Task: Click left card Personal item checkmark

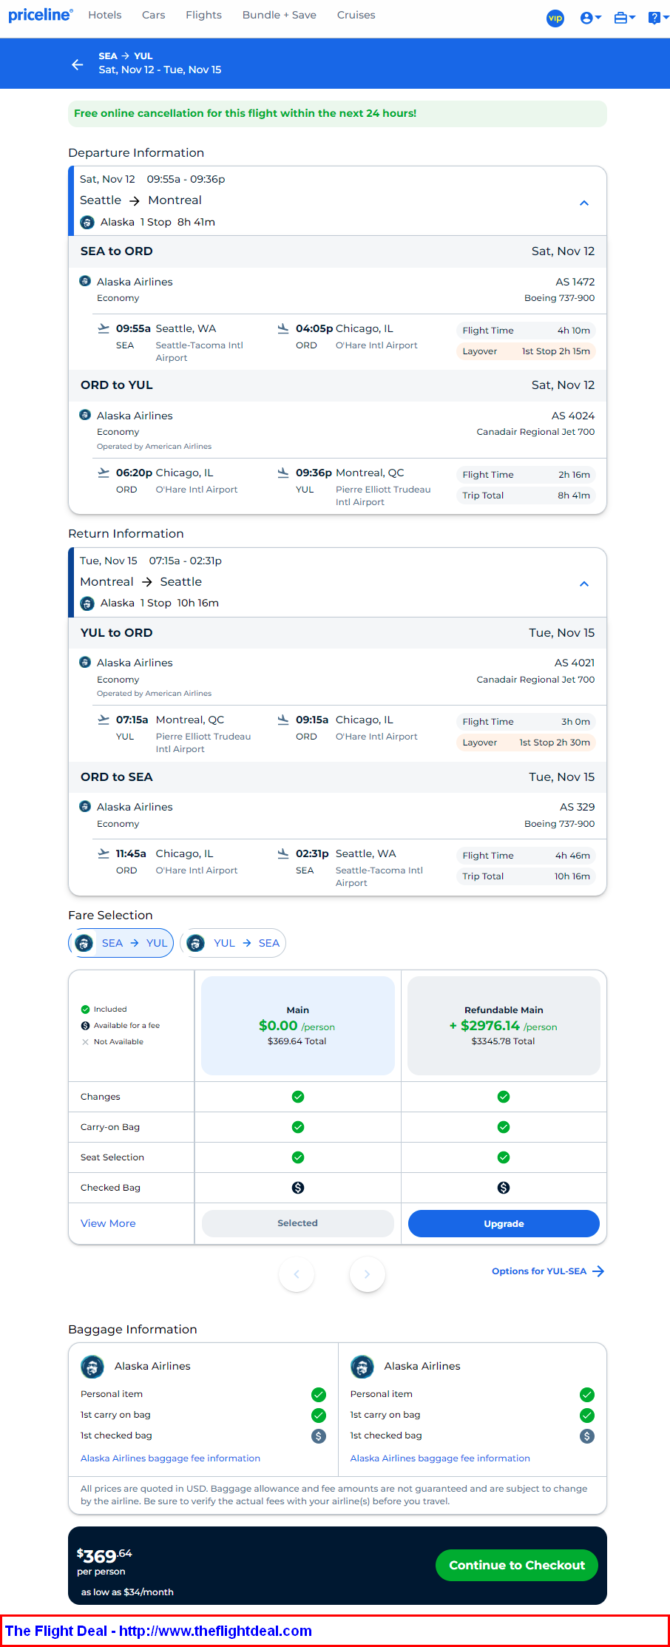Action: click(318, 1394)
